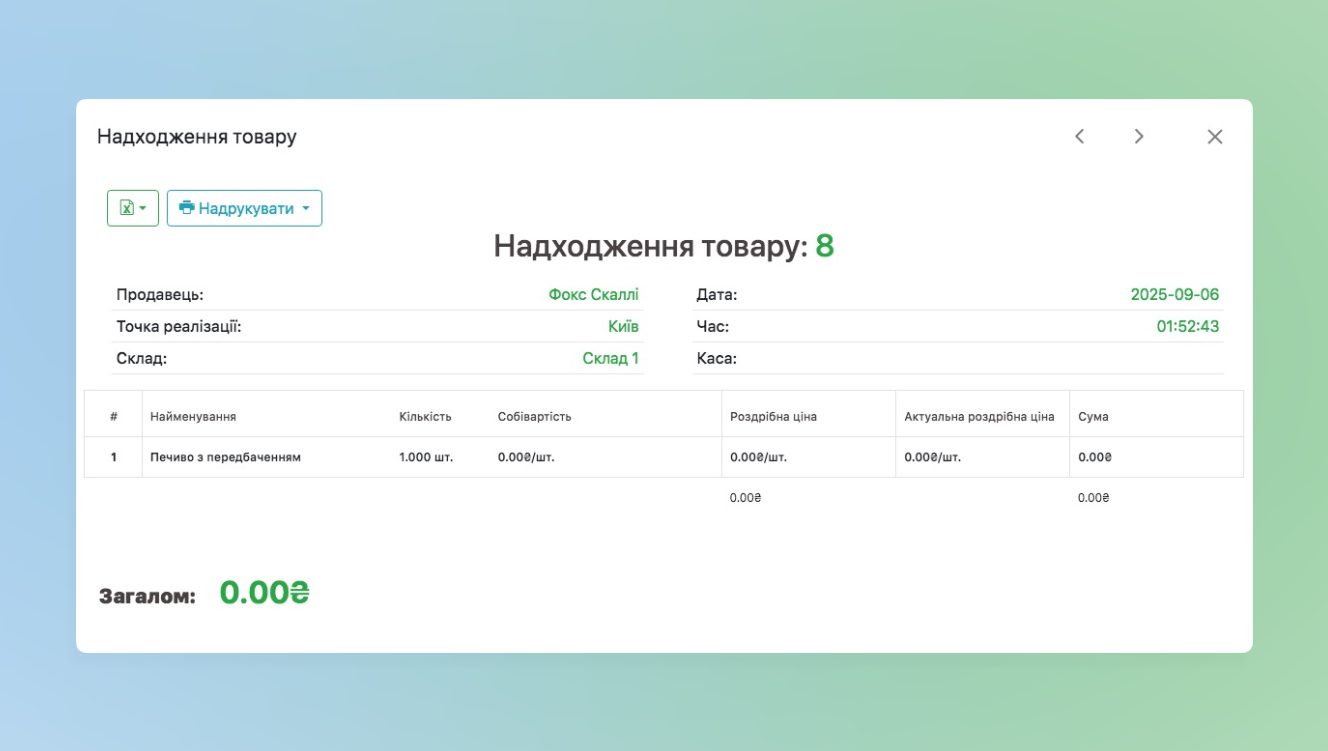This screenshot has width=1328, height=751.
Task: Go to next receipt with right chevron
Action: click(x=1138, y=137)
